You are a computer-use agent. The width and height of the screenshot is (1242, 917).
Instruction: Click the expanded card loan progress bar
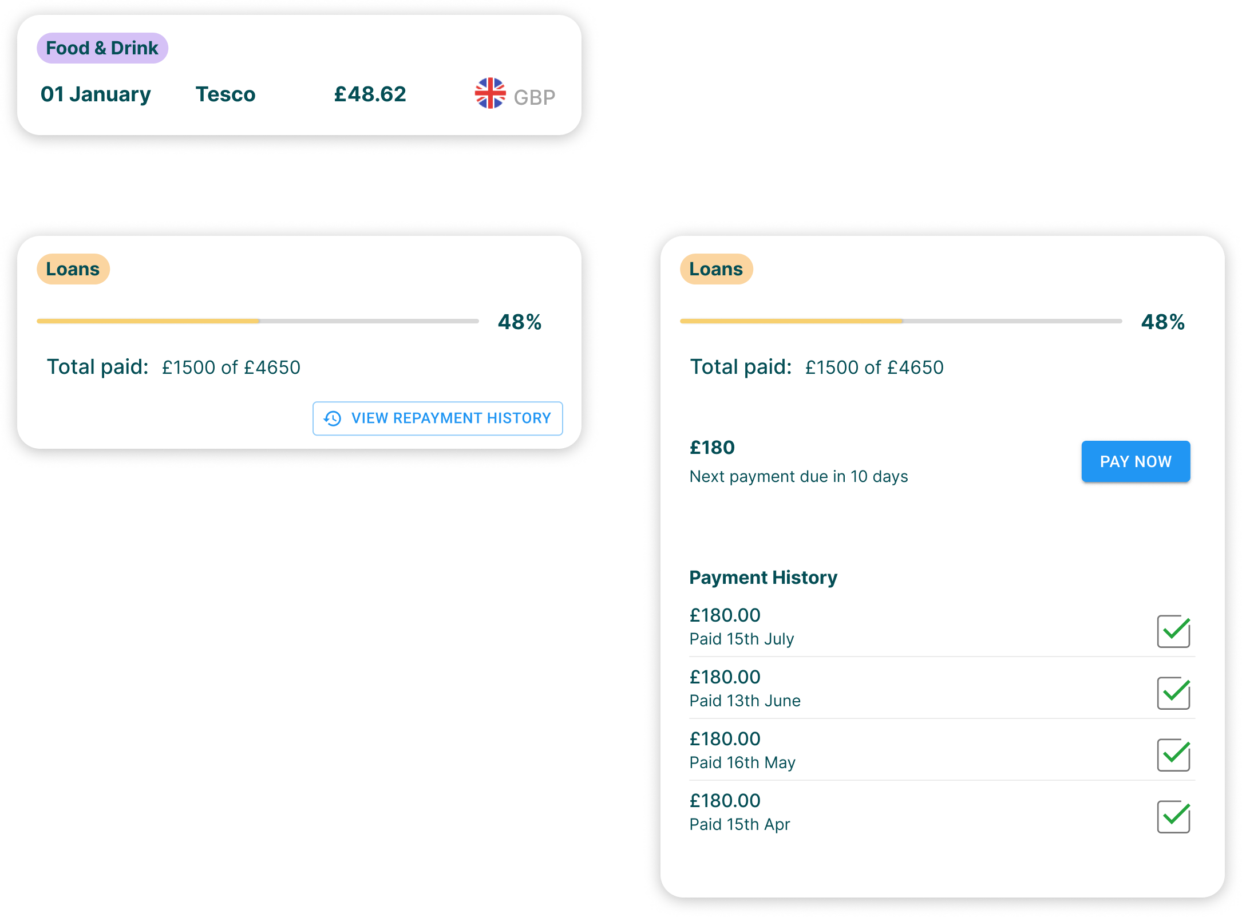click(900, 321)
